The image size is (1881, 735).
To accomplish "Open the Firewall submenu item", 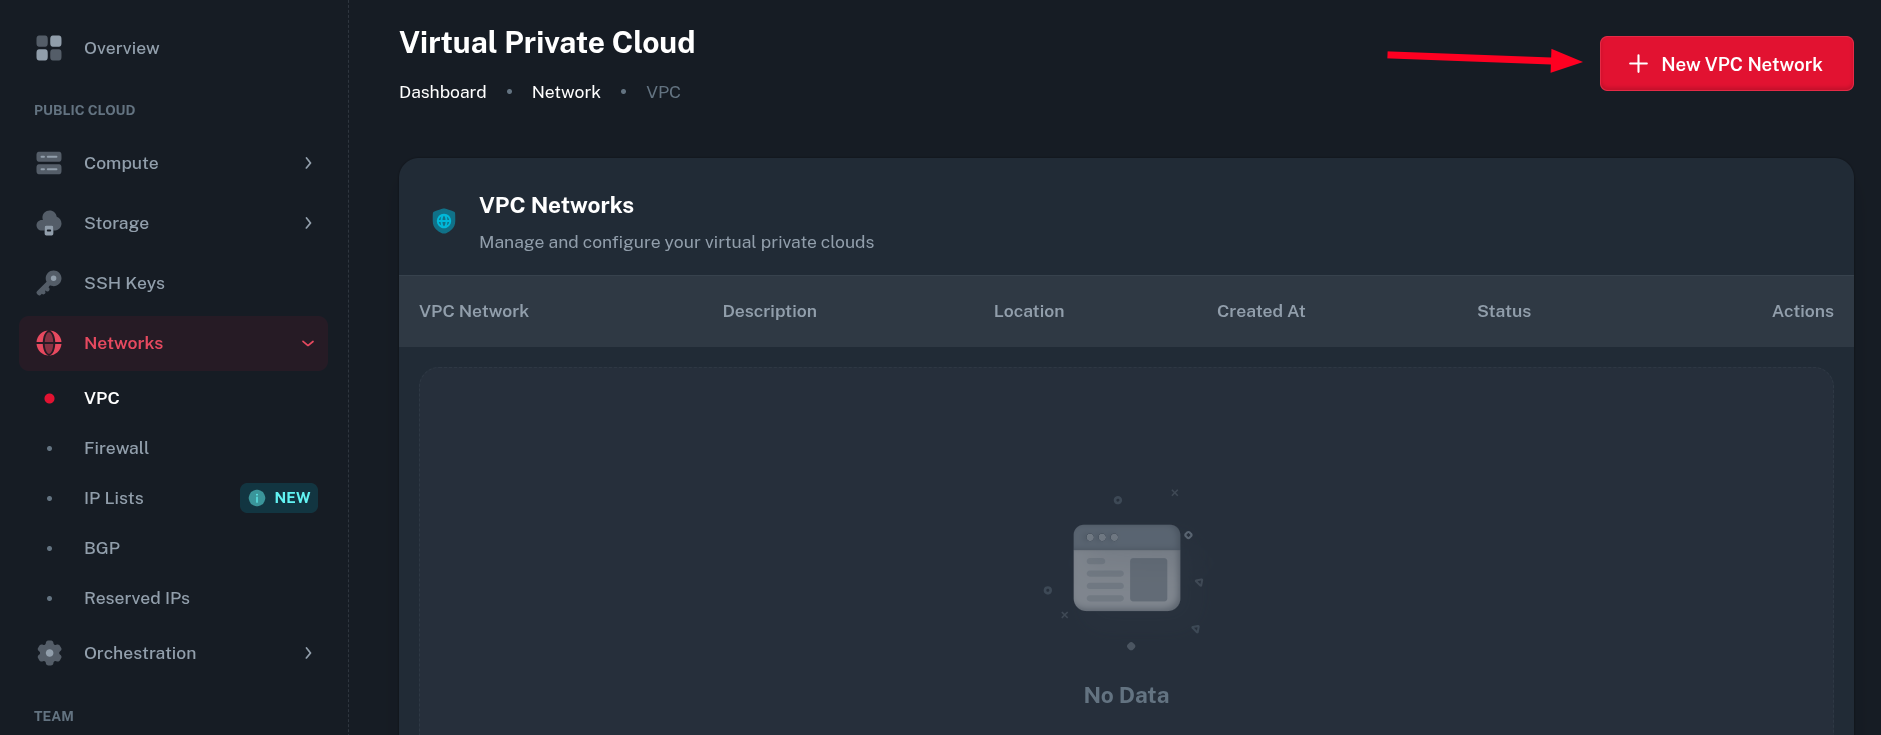I will click(116, 448).
